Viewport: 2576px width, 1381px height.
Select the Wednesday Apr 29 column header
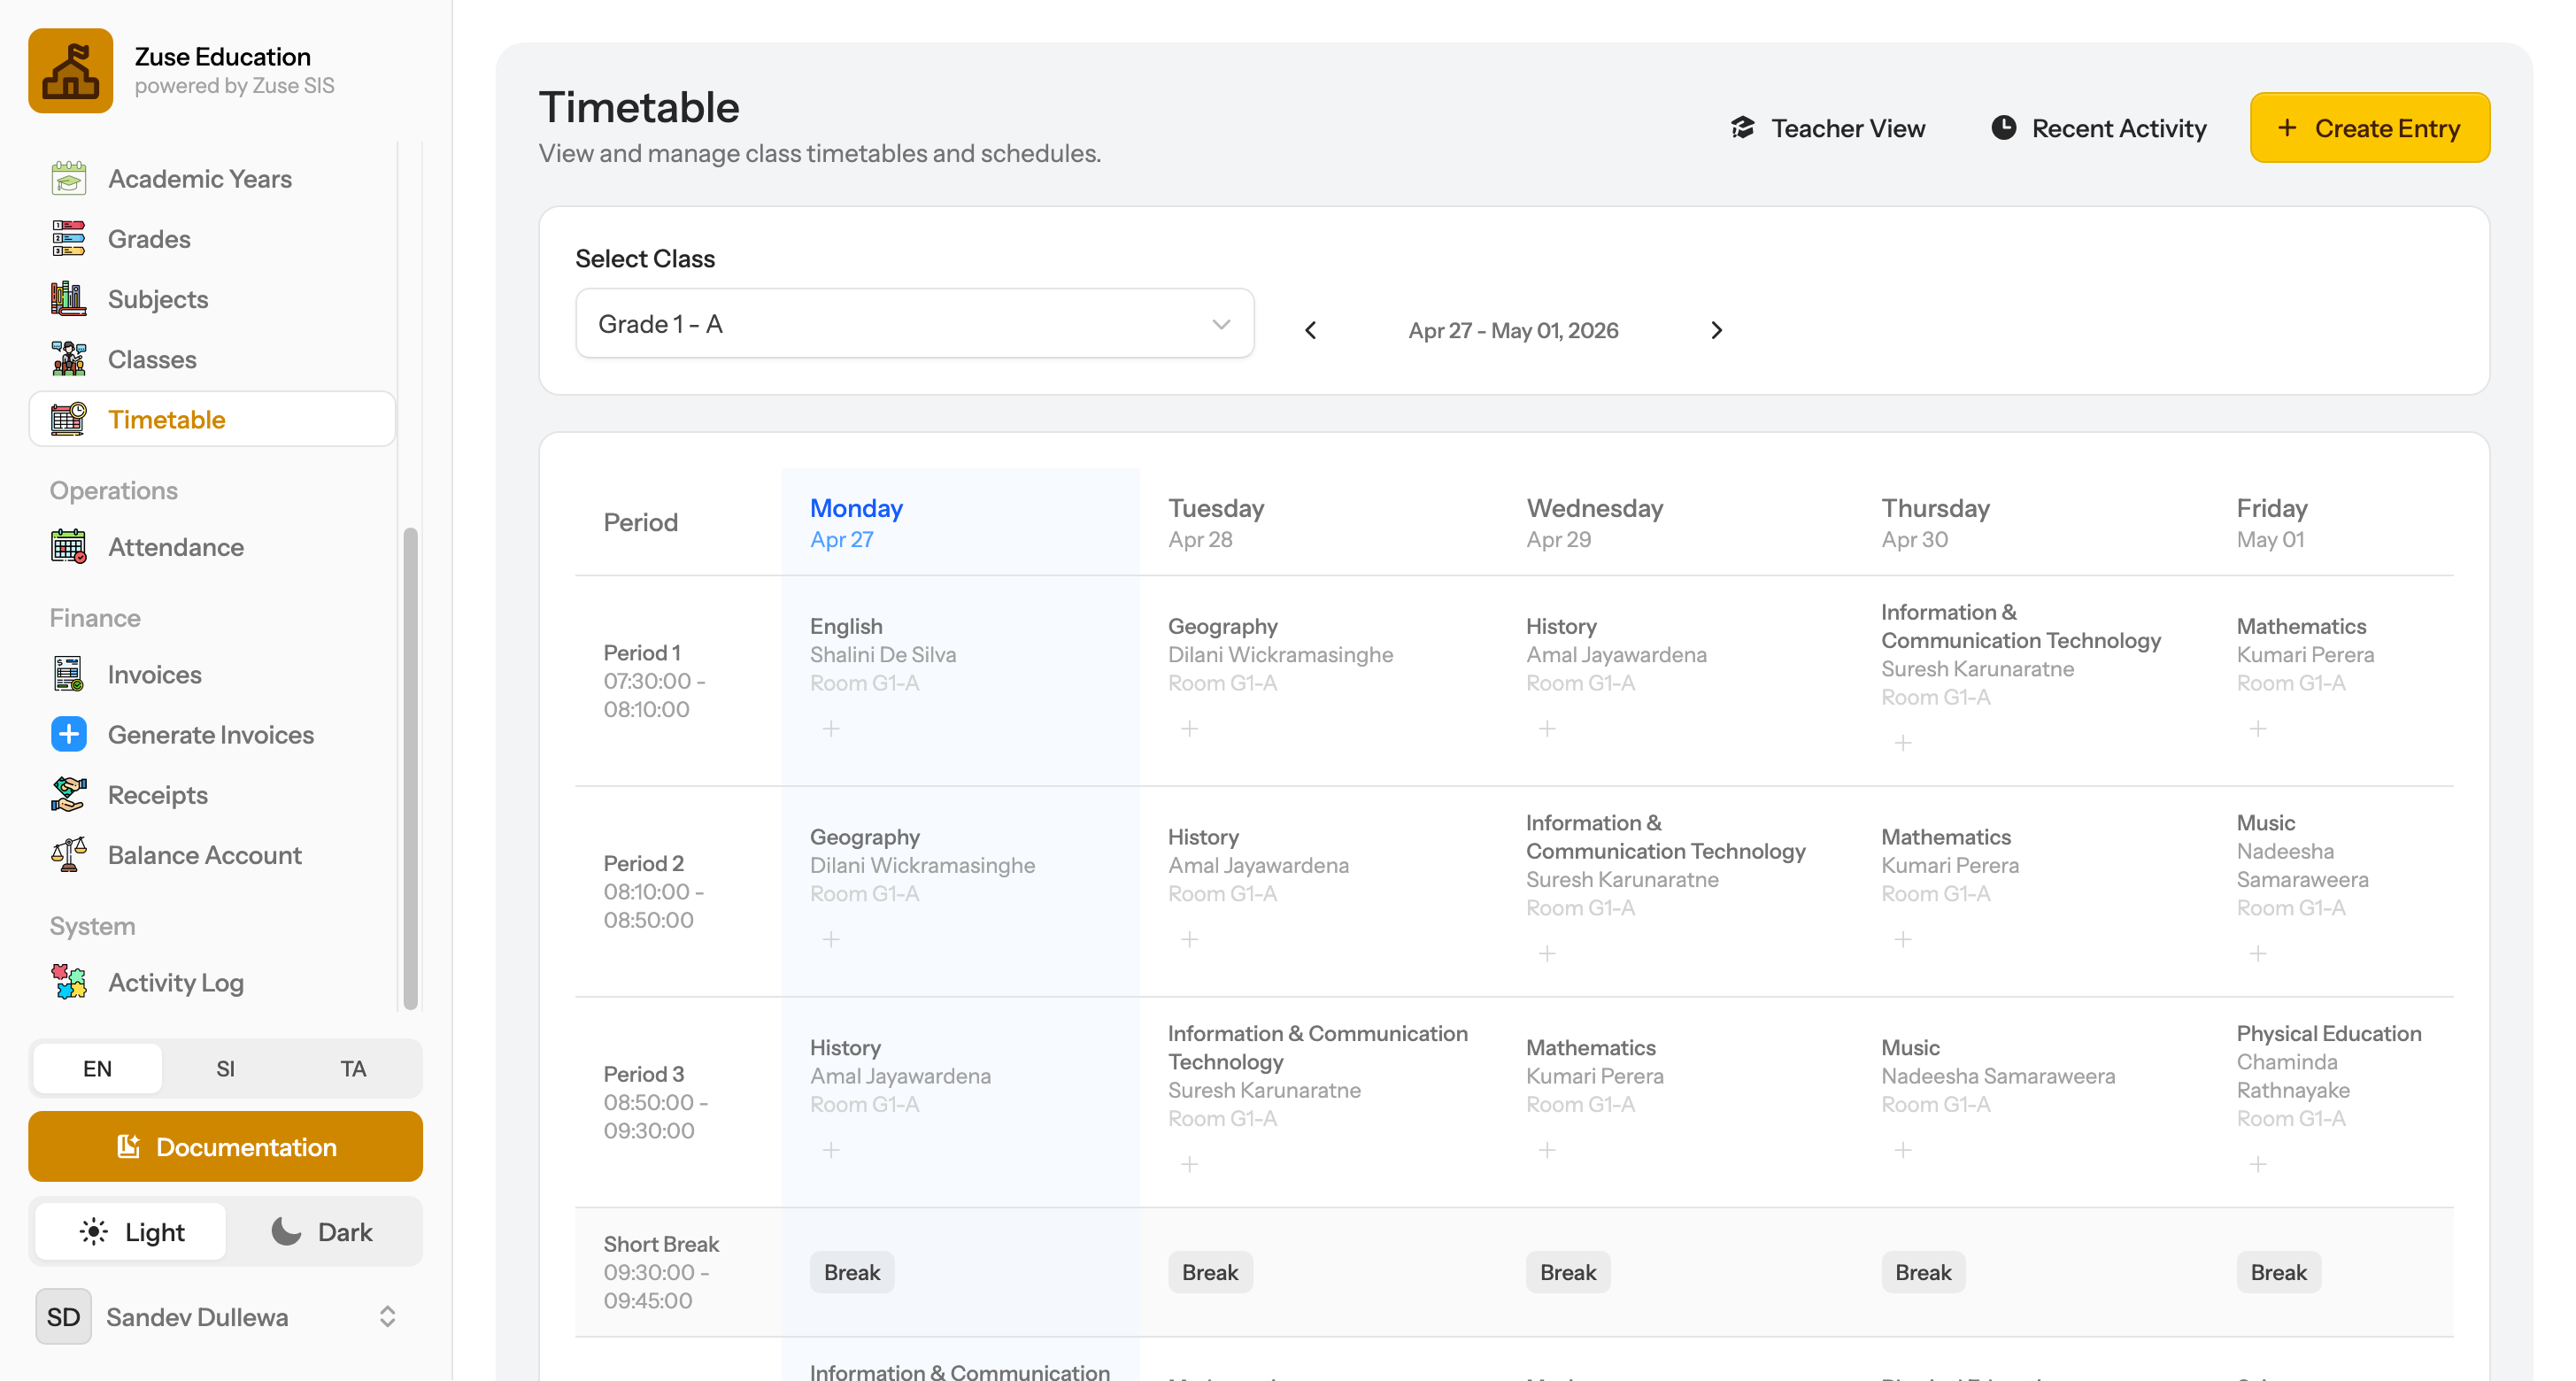(1675, 522)
